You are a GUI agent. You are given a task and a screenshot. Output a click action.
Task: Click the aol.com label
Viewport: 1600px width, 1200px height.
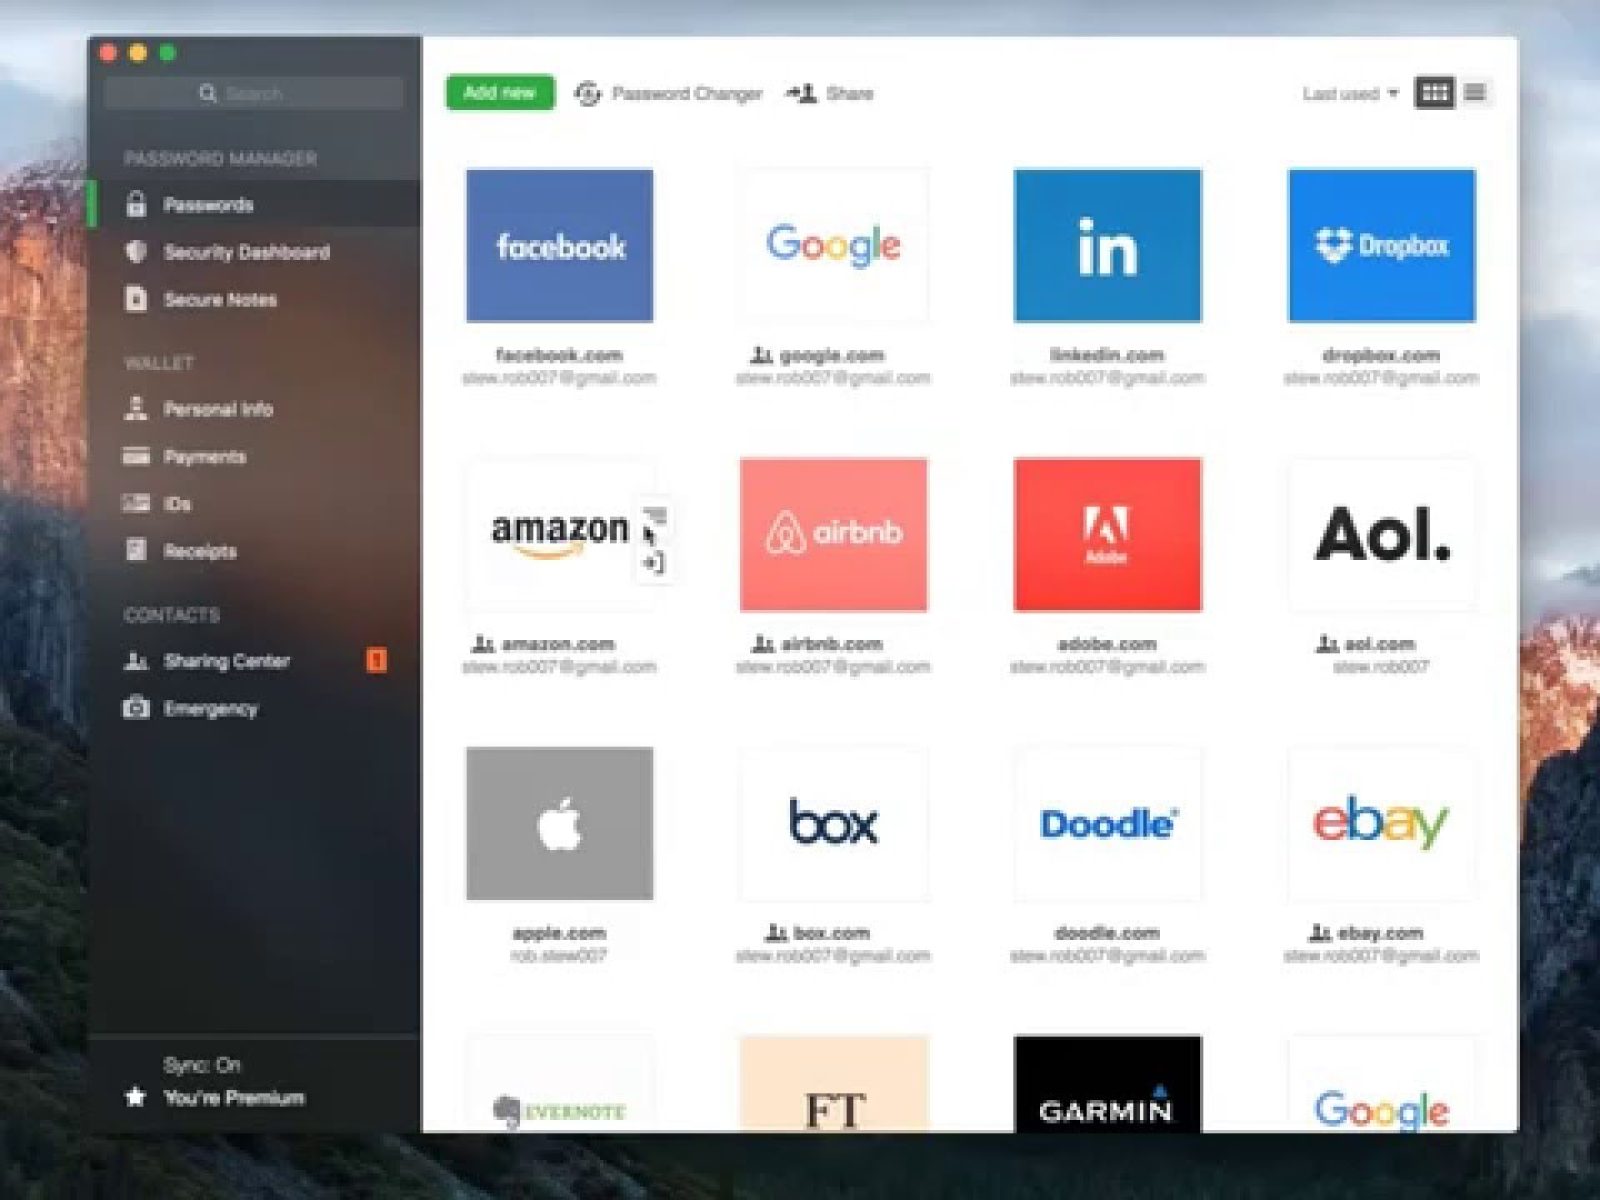click(x=1380, y=644)
